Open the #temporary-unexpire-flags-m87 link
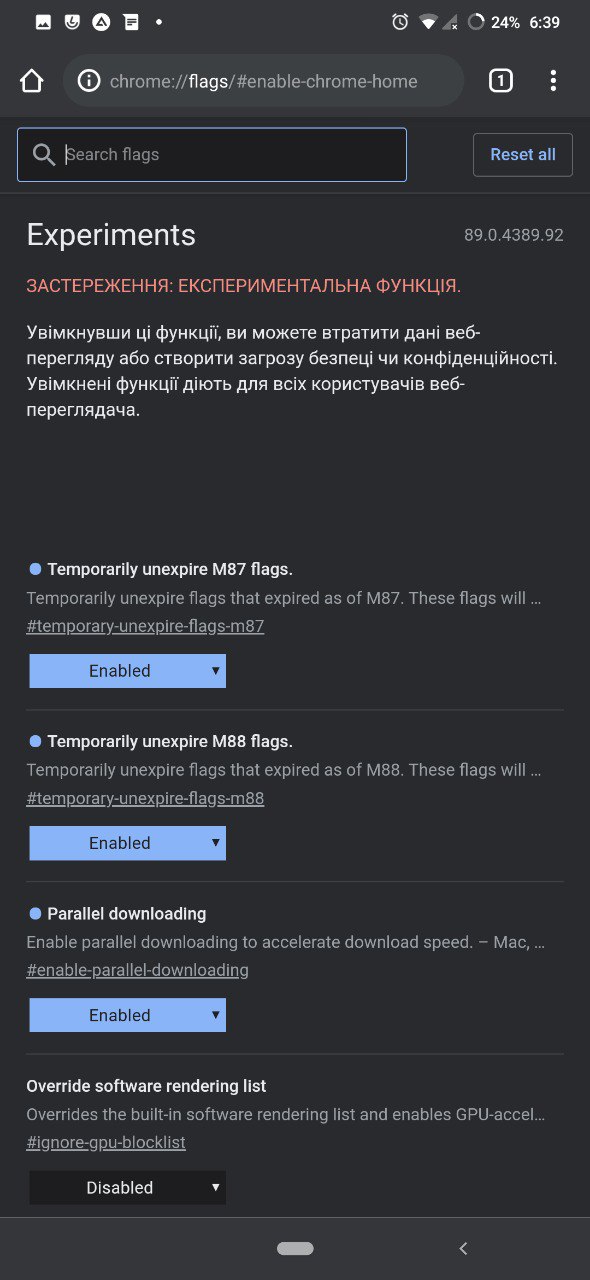 (145, 627)
